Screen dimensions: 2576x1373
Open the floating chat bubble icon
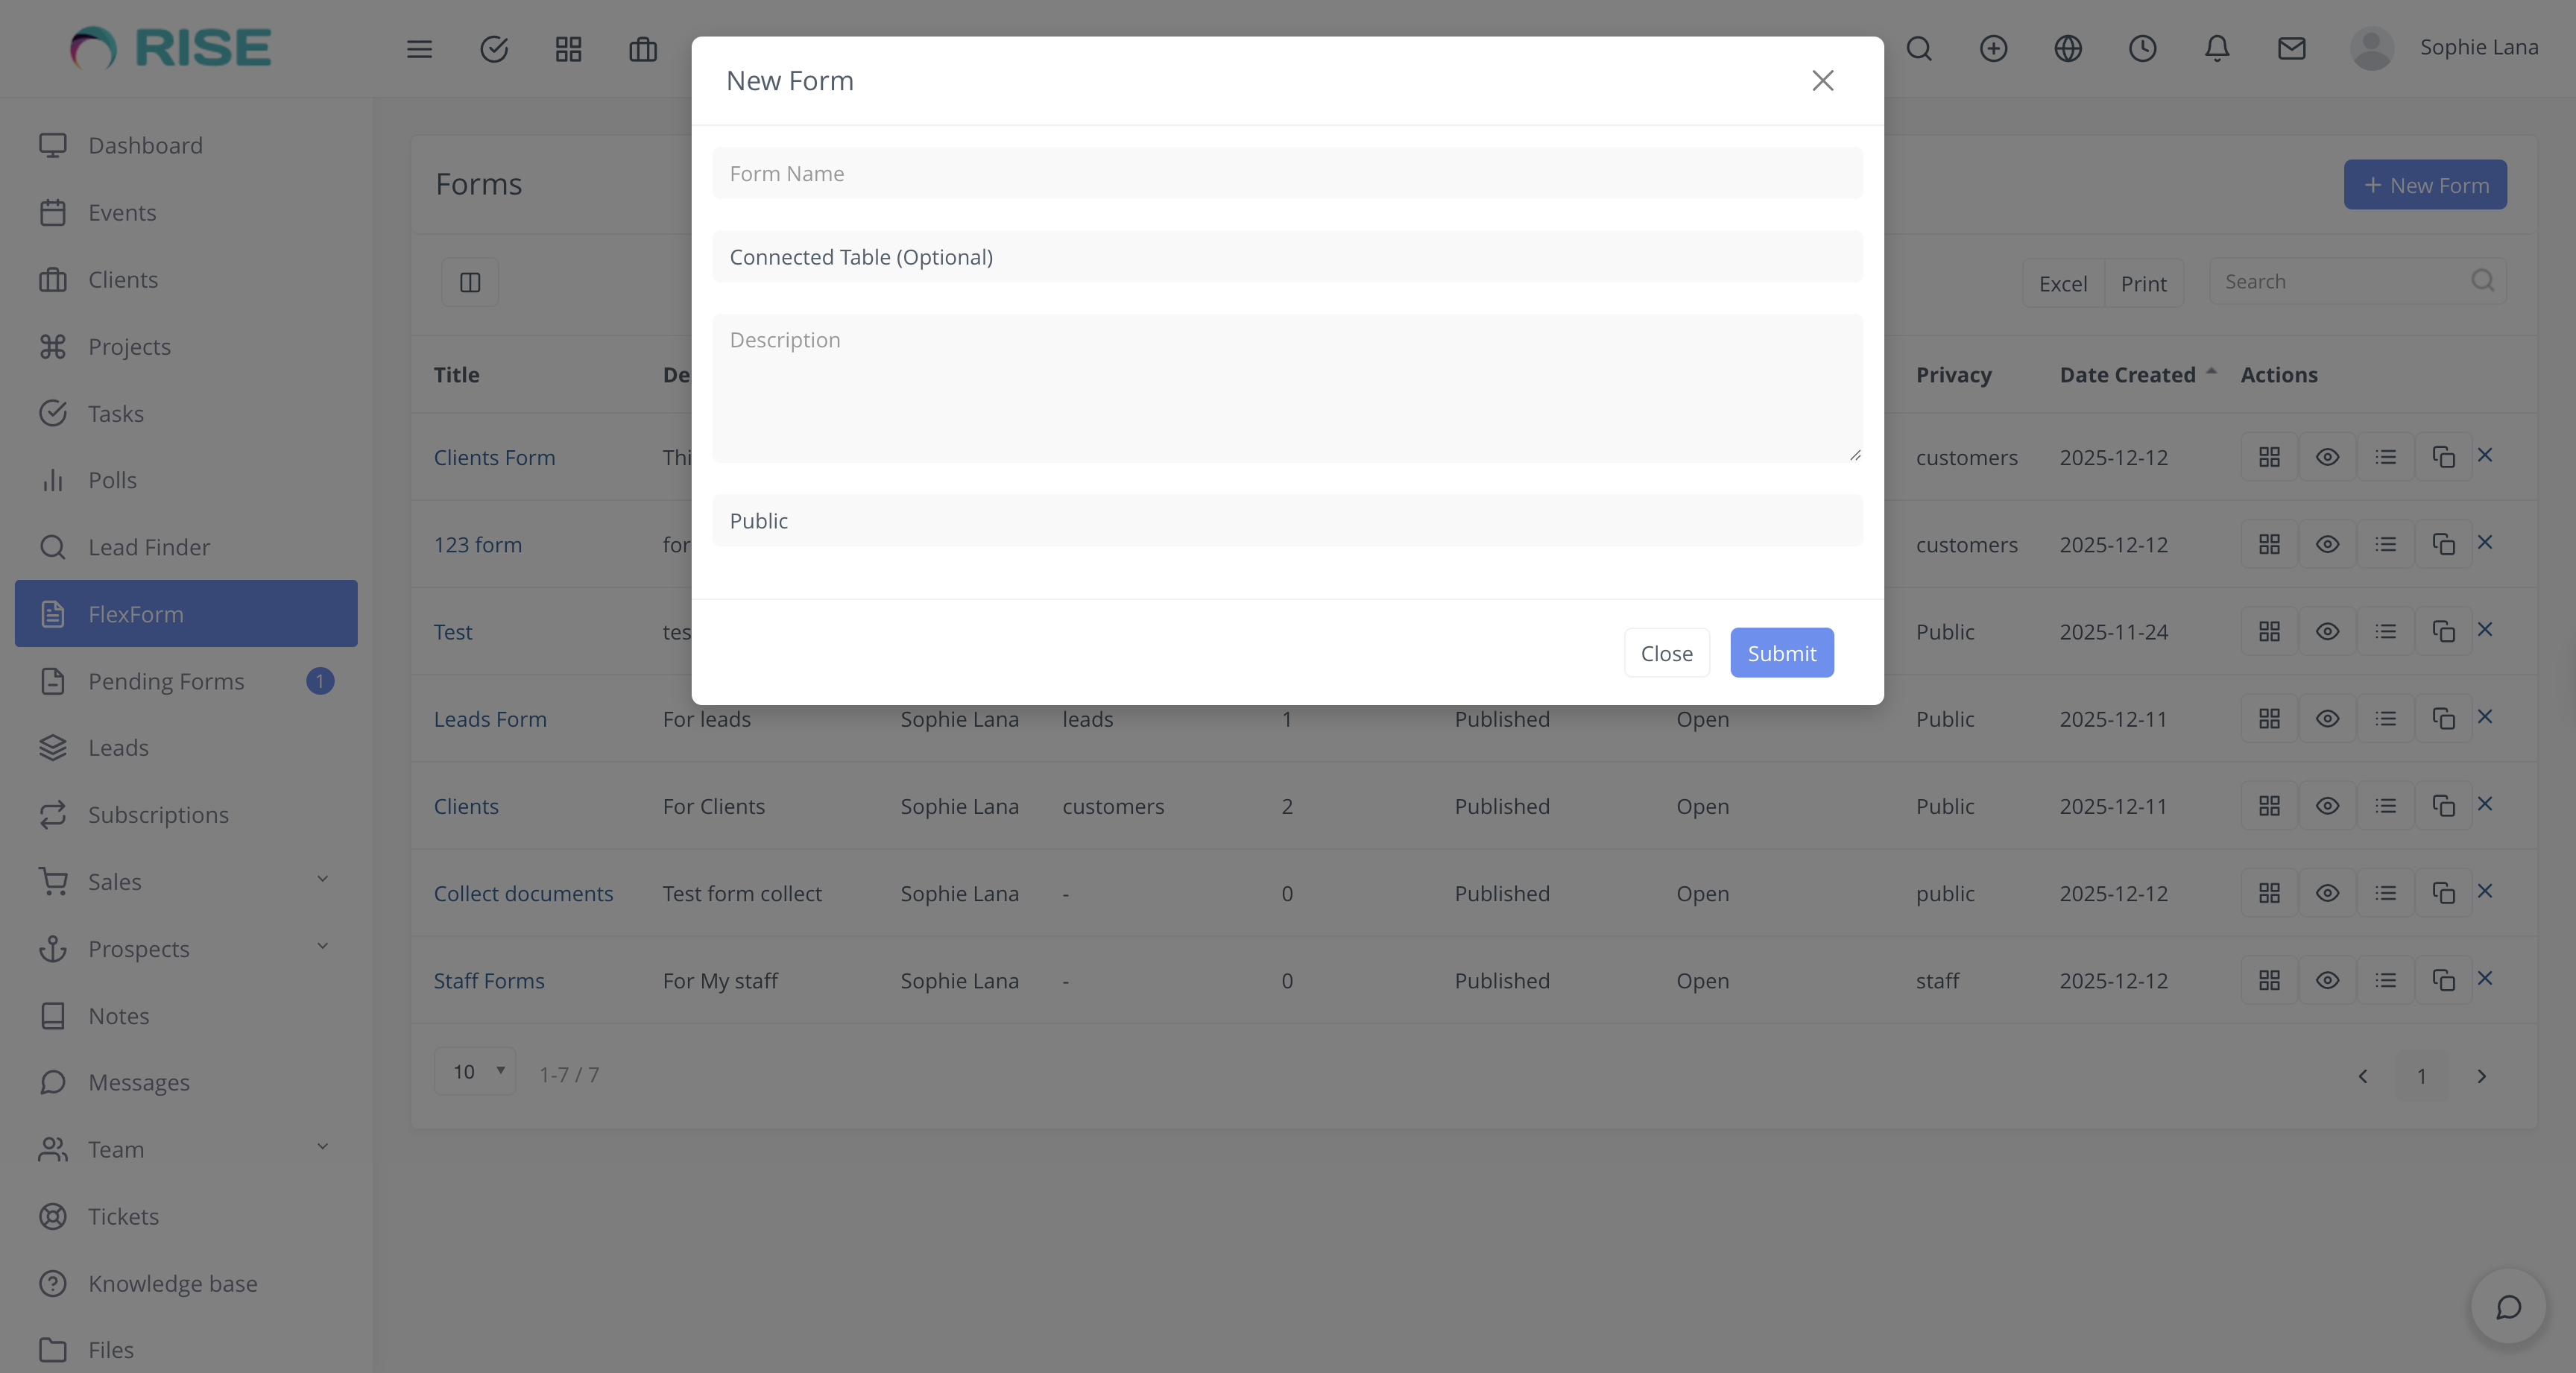click(2508, 1307)
